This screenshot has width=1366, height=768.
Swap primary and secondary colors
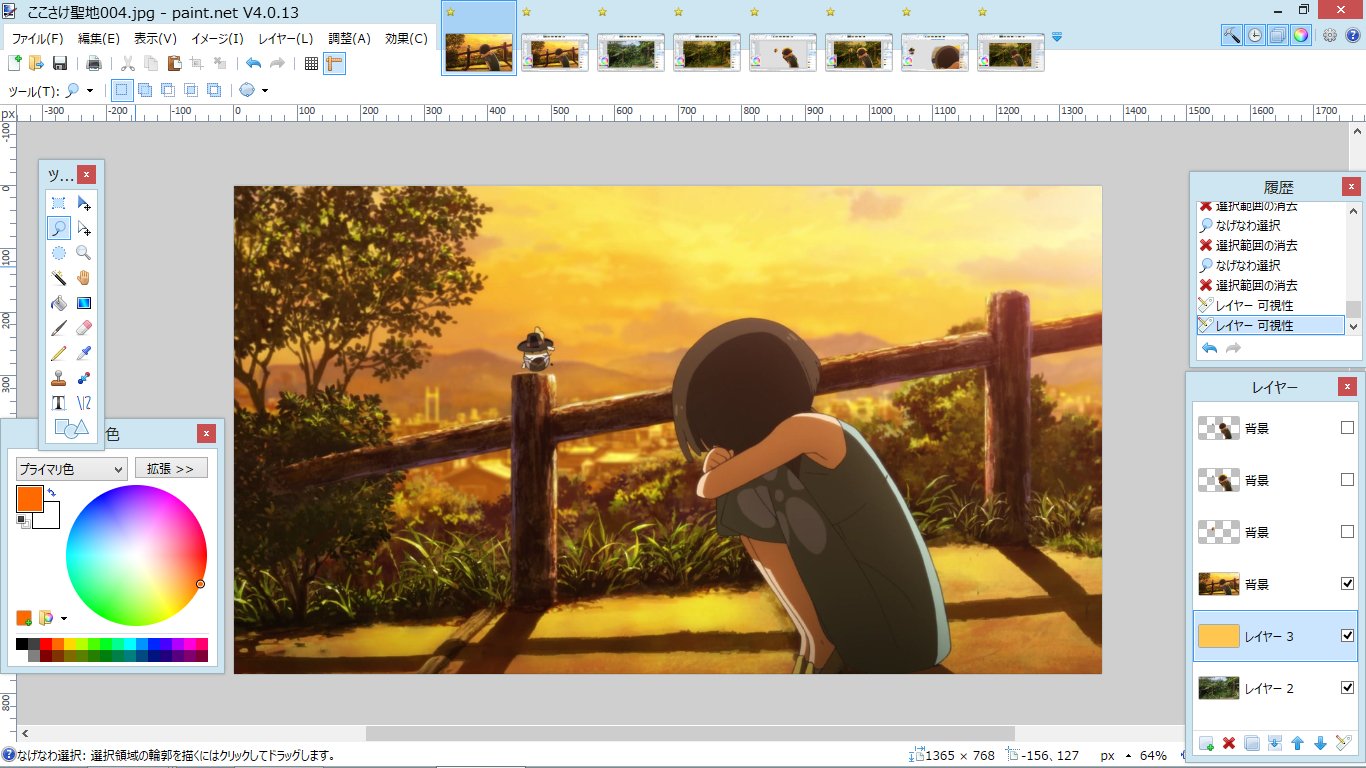50,494
